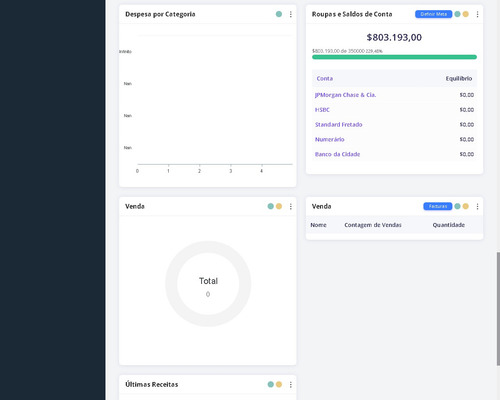Click the blue Faturas button
This screenshot has height=400, width=500.
[438, 206]
